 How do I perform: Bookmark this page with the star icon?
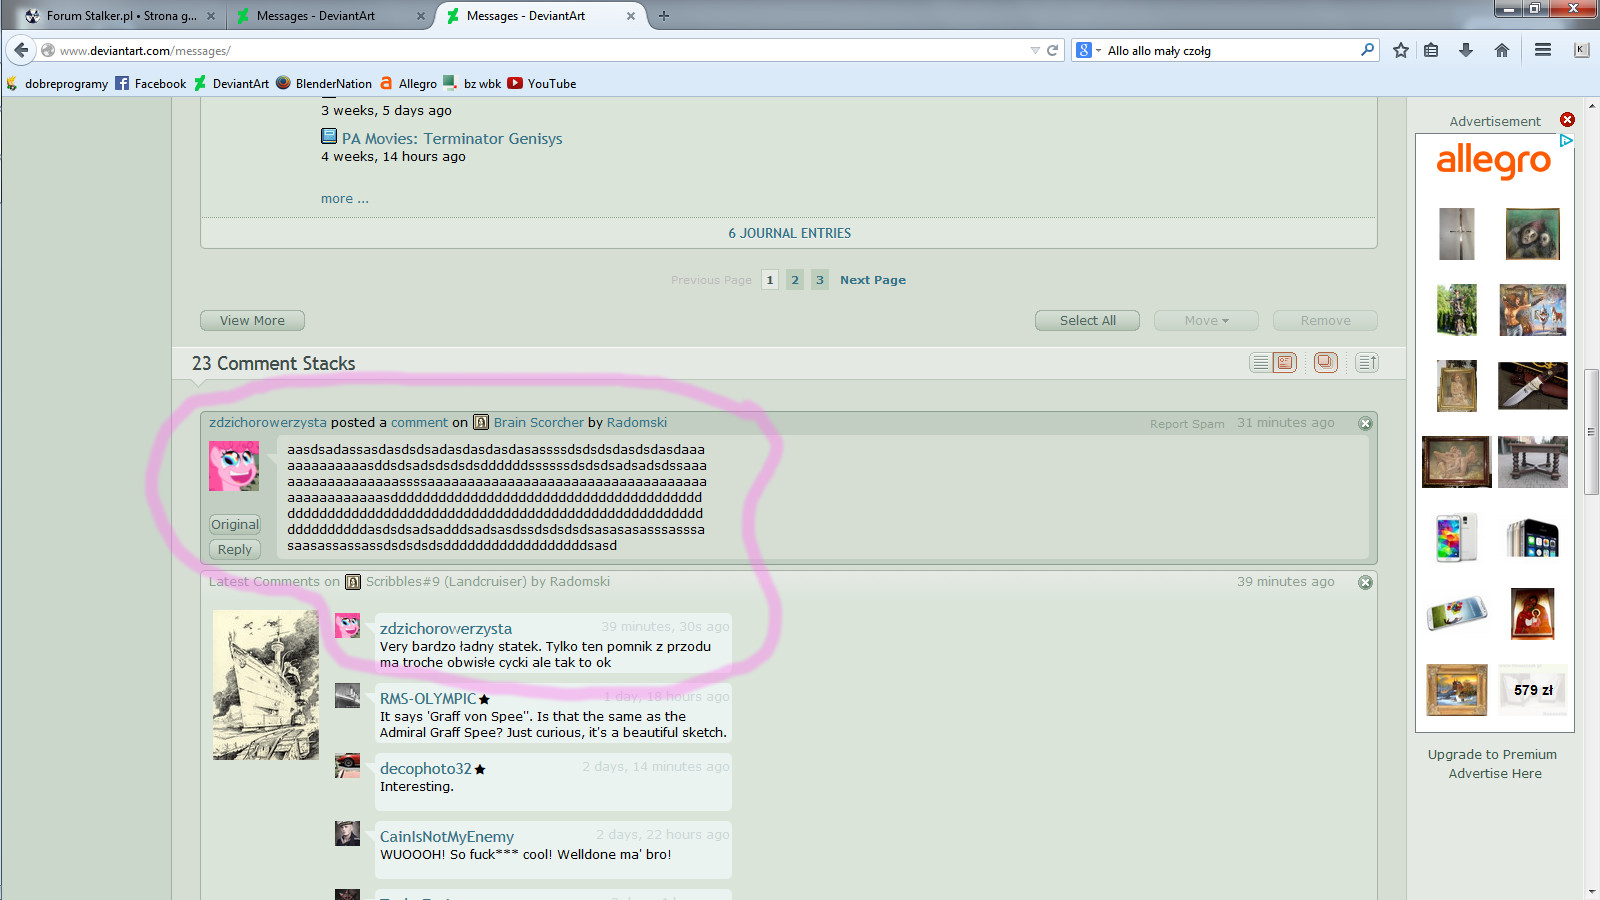1400,50
